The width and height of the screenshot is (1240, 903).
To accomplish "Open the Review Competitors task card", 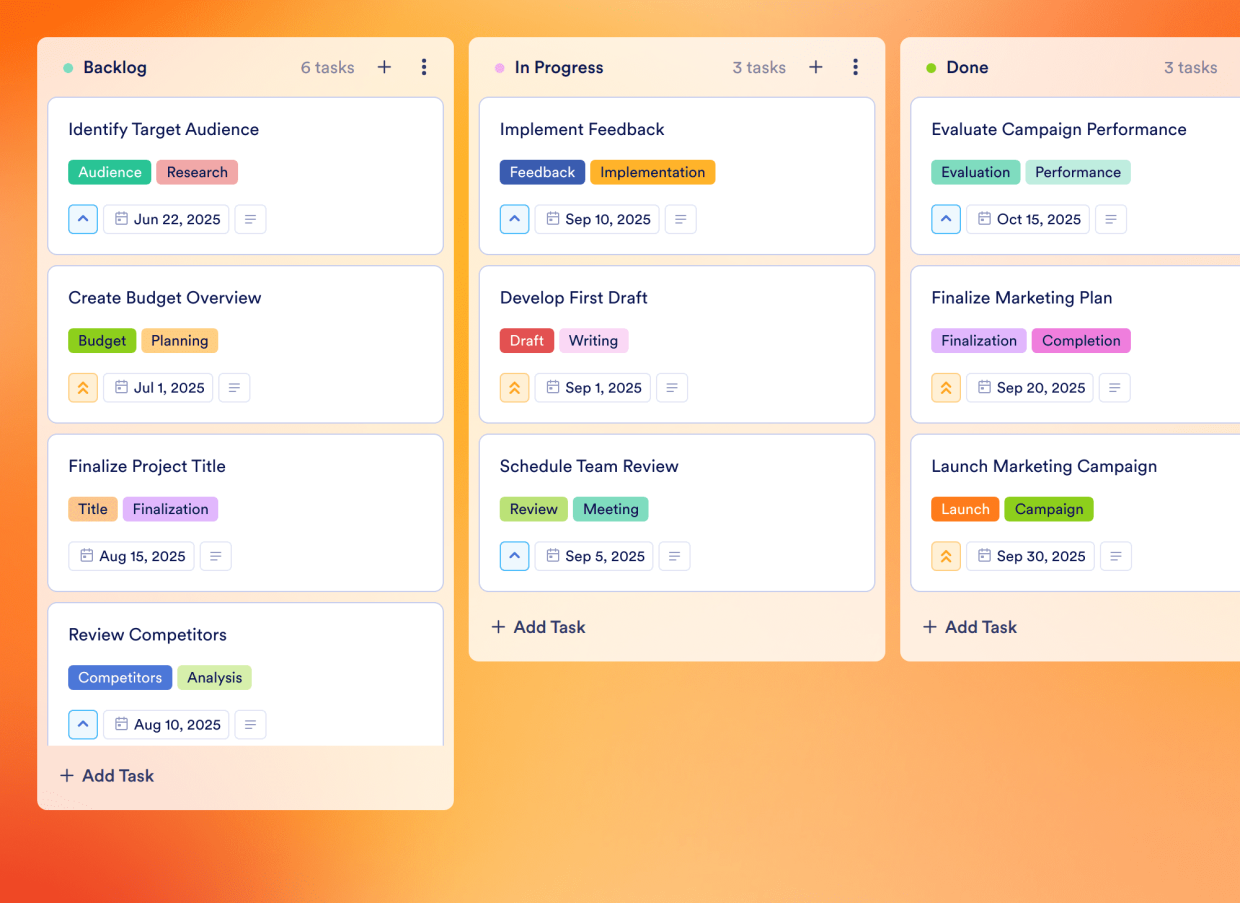I will click(x=245, y=674).
